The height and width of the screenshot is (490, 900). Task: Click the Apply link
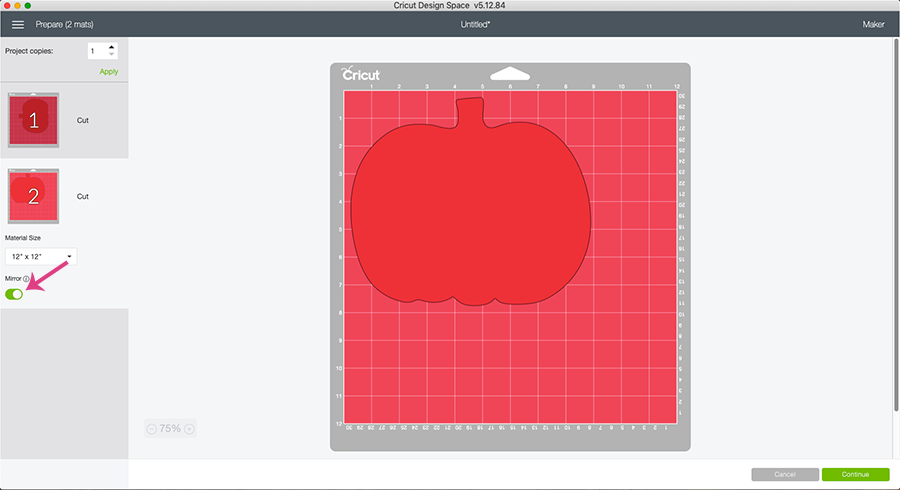[108, 71]
